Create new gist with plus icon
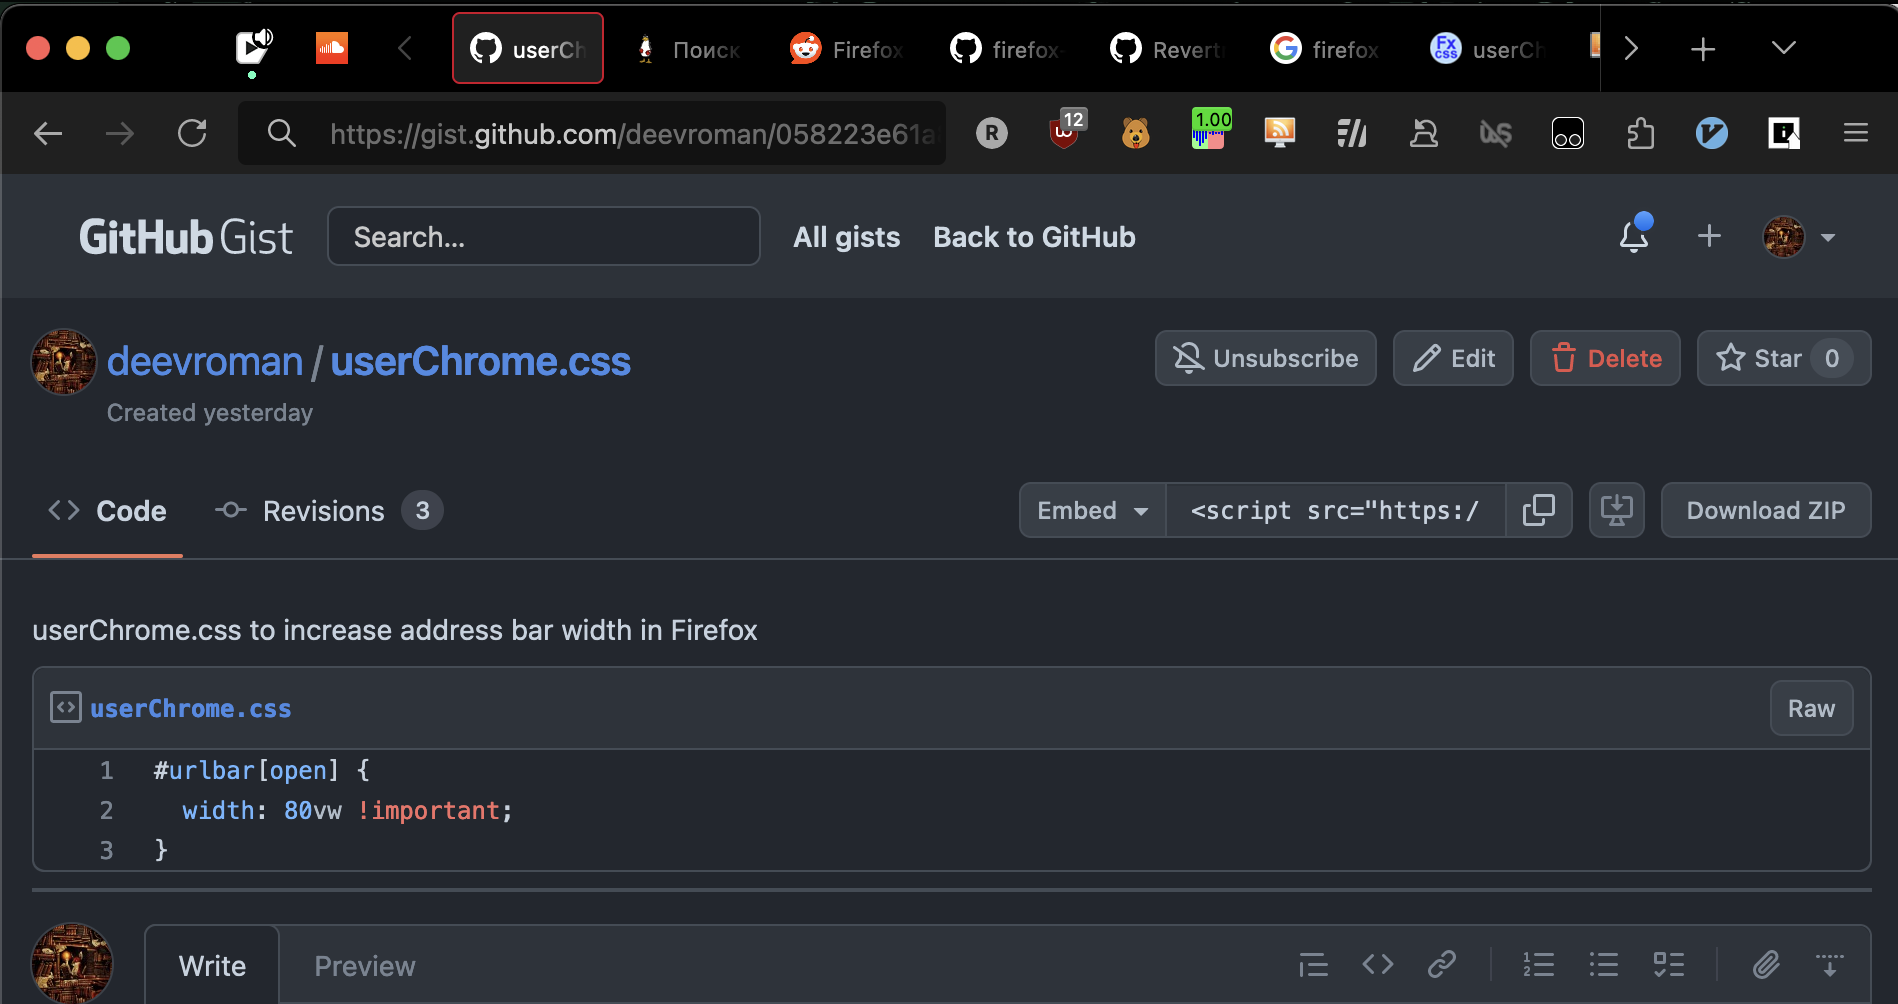Viewport: 1898px width, 1004px height. 1710,236
